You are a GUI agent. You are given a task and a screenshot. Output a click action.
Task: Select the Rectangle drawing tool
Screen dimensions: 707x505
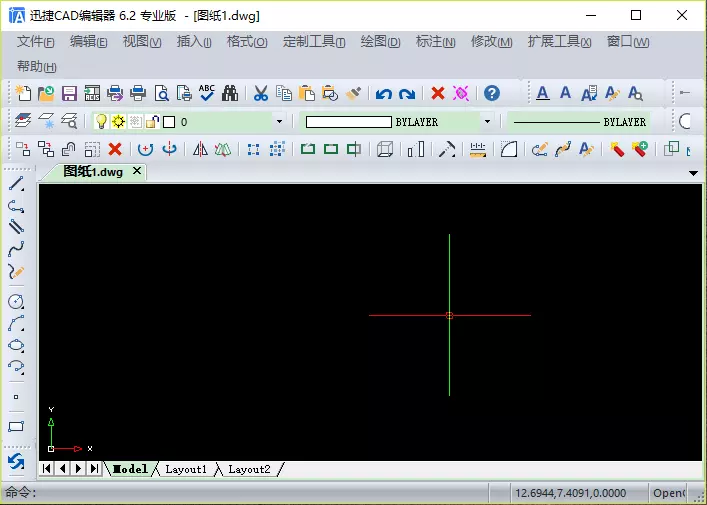(16, 426)
